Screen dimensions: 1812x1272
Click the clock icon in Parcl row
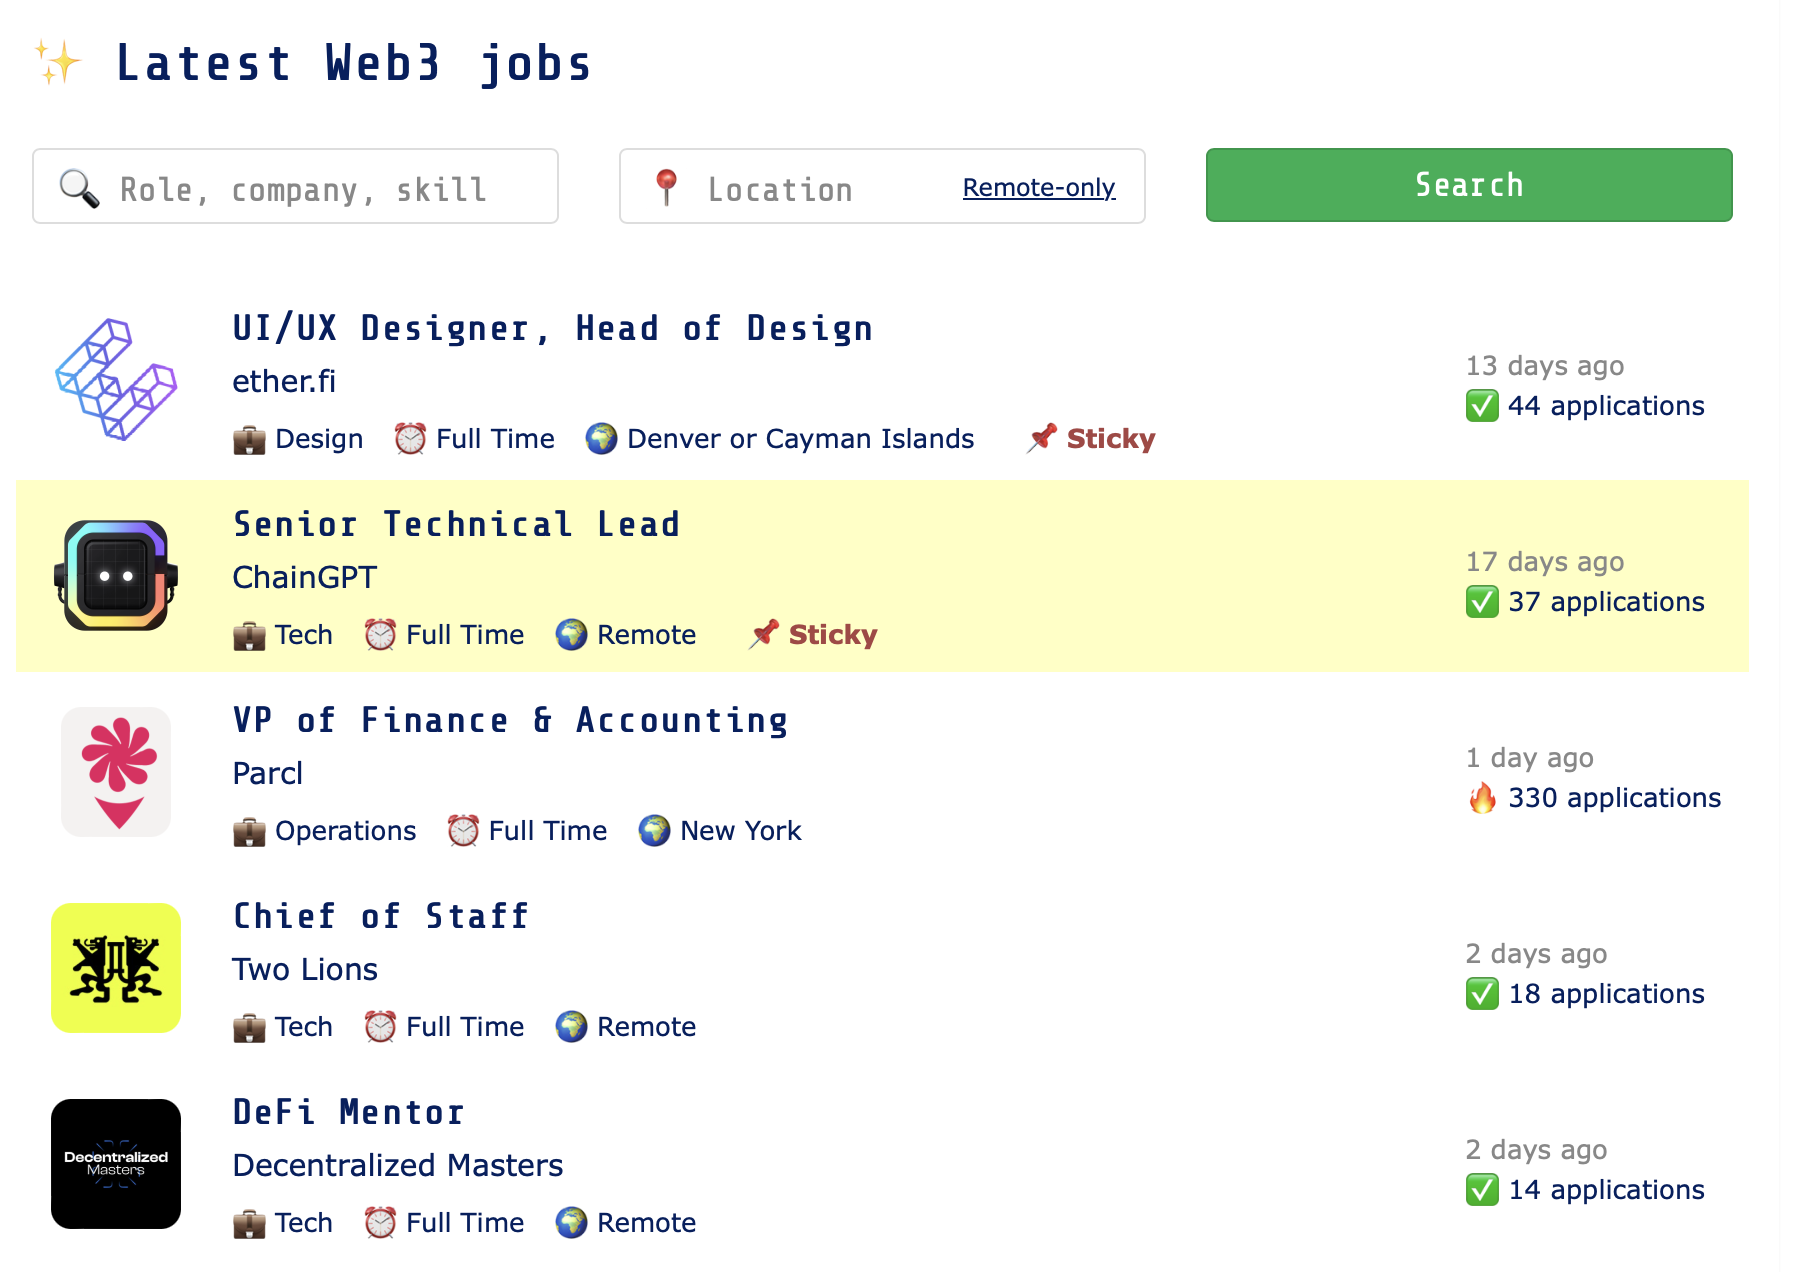(463, 831)
